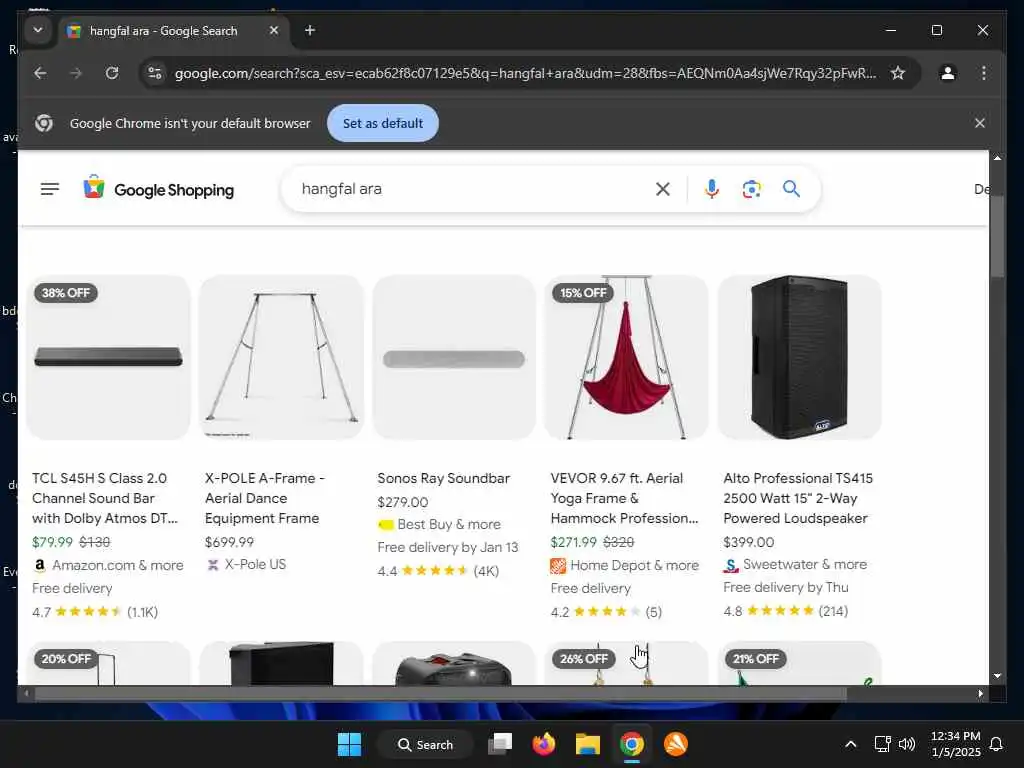
Task: Click the 'Set as default' button
Action: click(x=383, y=123)
